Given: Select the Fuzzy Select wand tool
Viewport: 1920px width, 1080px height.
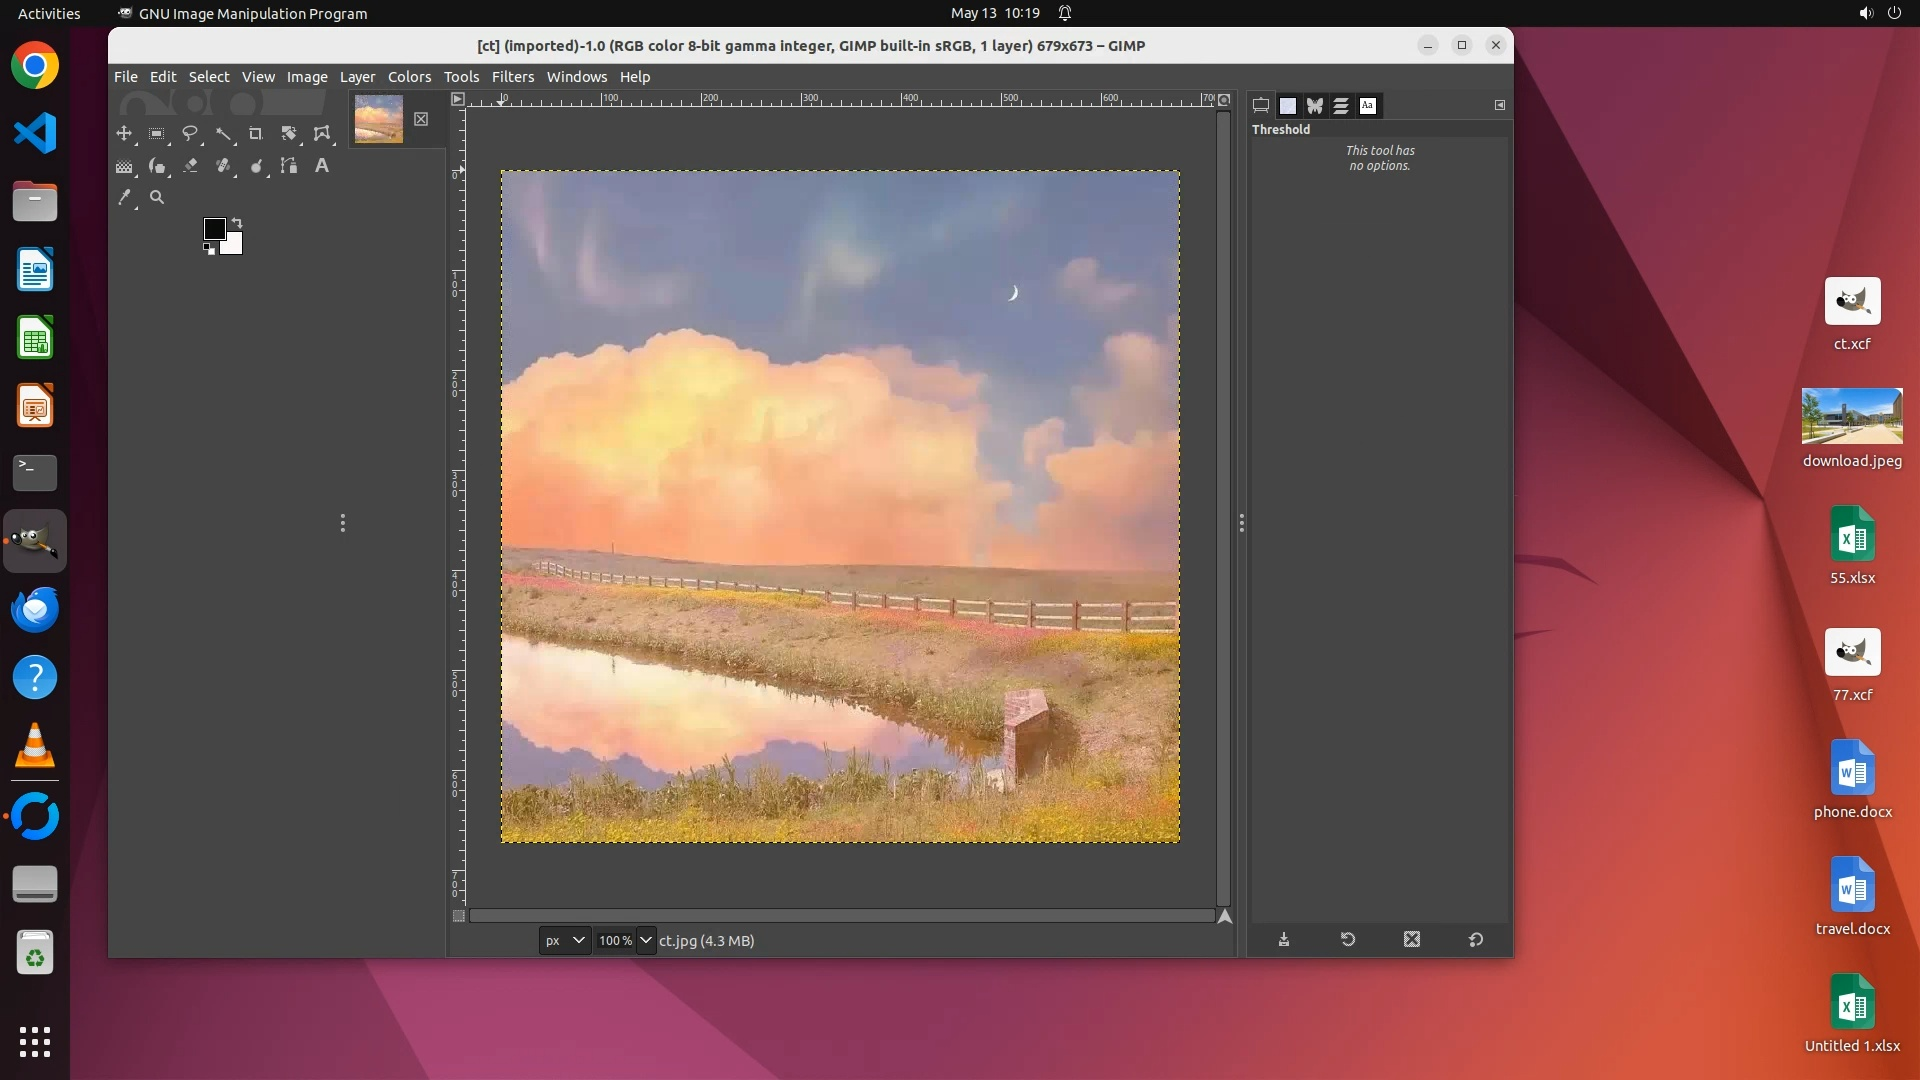Looking at the screenshot, I should pos(223,133).
